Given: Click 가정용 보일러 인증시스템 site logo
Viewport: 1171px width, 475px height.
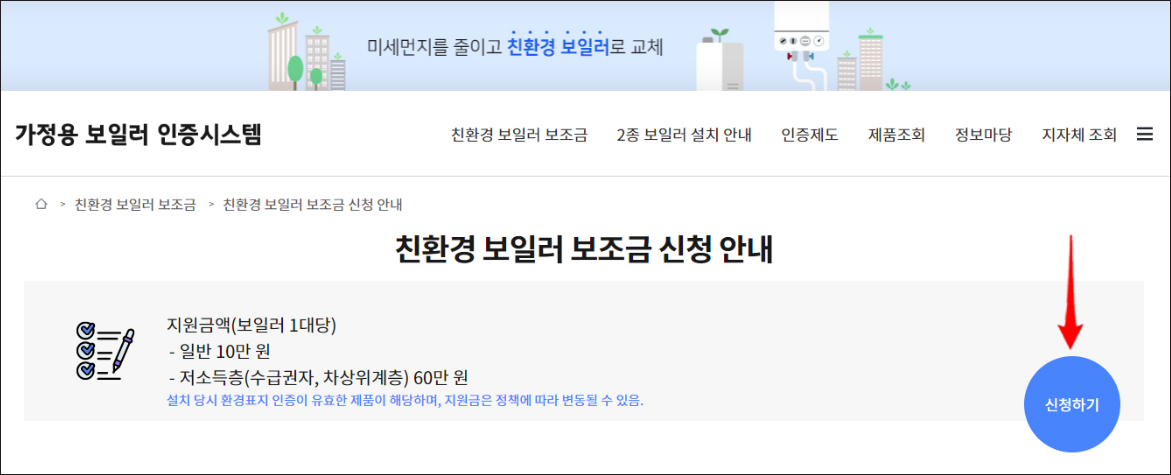Looking at the screenshot, I should [x=138, y=134].
